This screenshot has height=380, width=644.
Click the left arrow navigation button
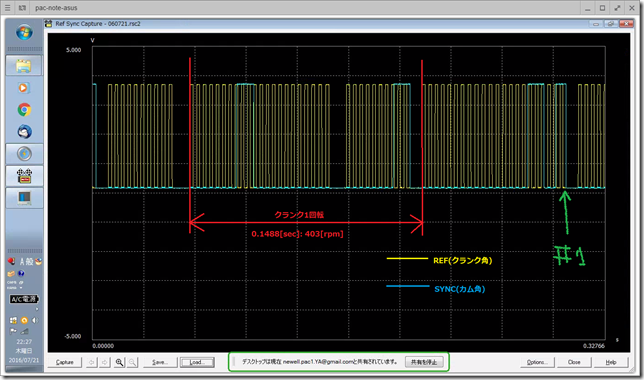[x=92, y=362]
